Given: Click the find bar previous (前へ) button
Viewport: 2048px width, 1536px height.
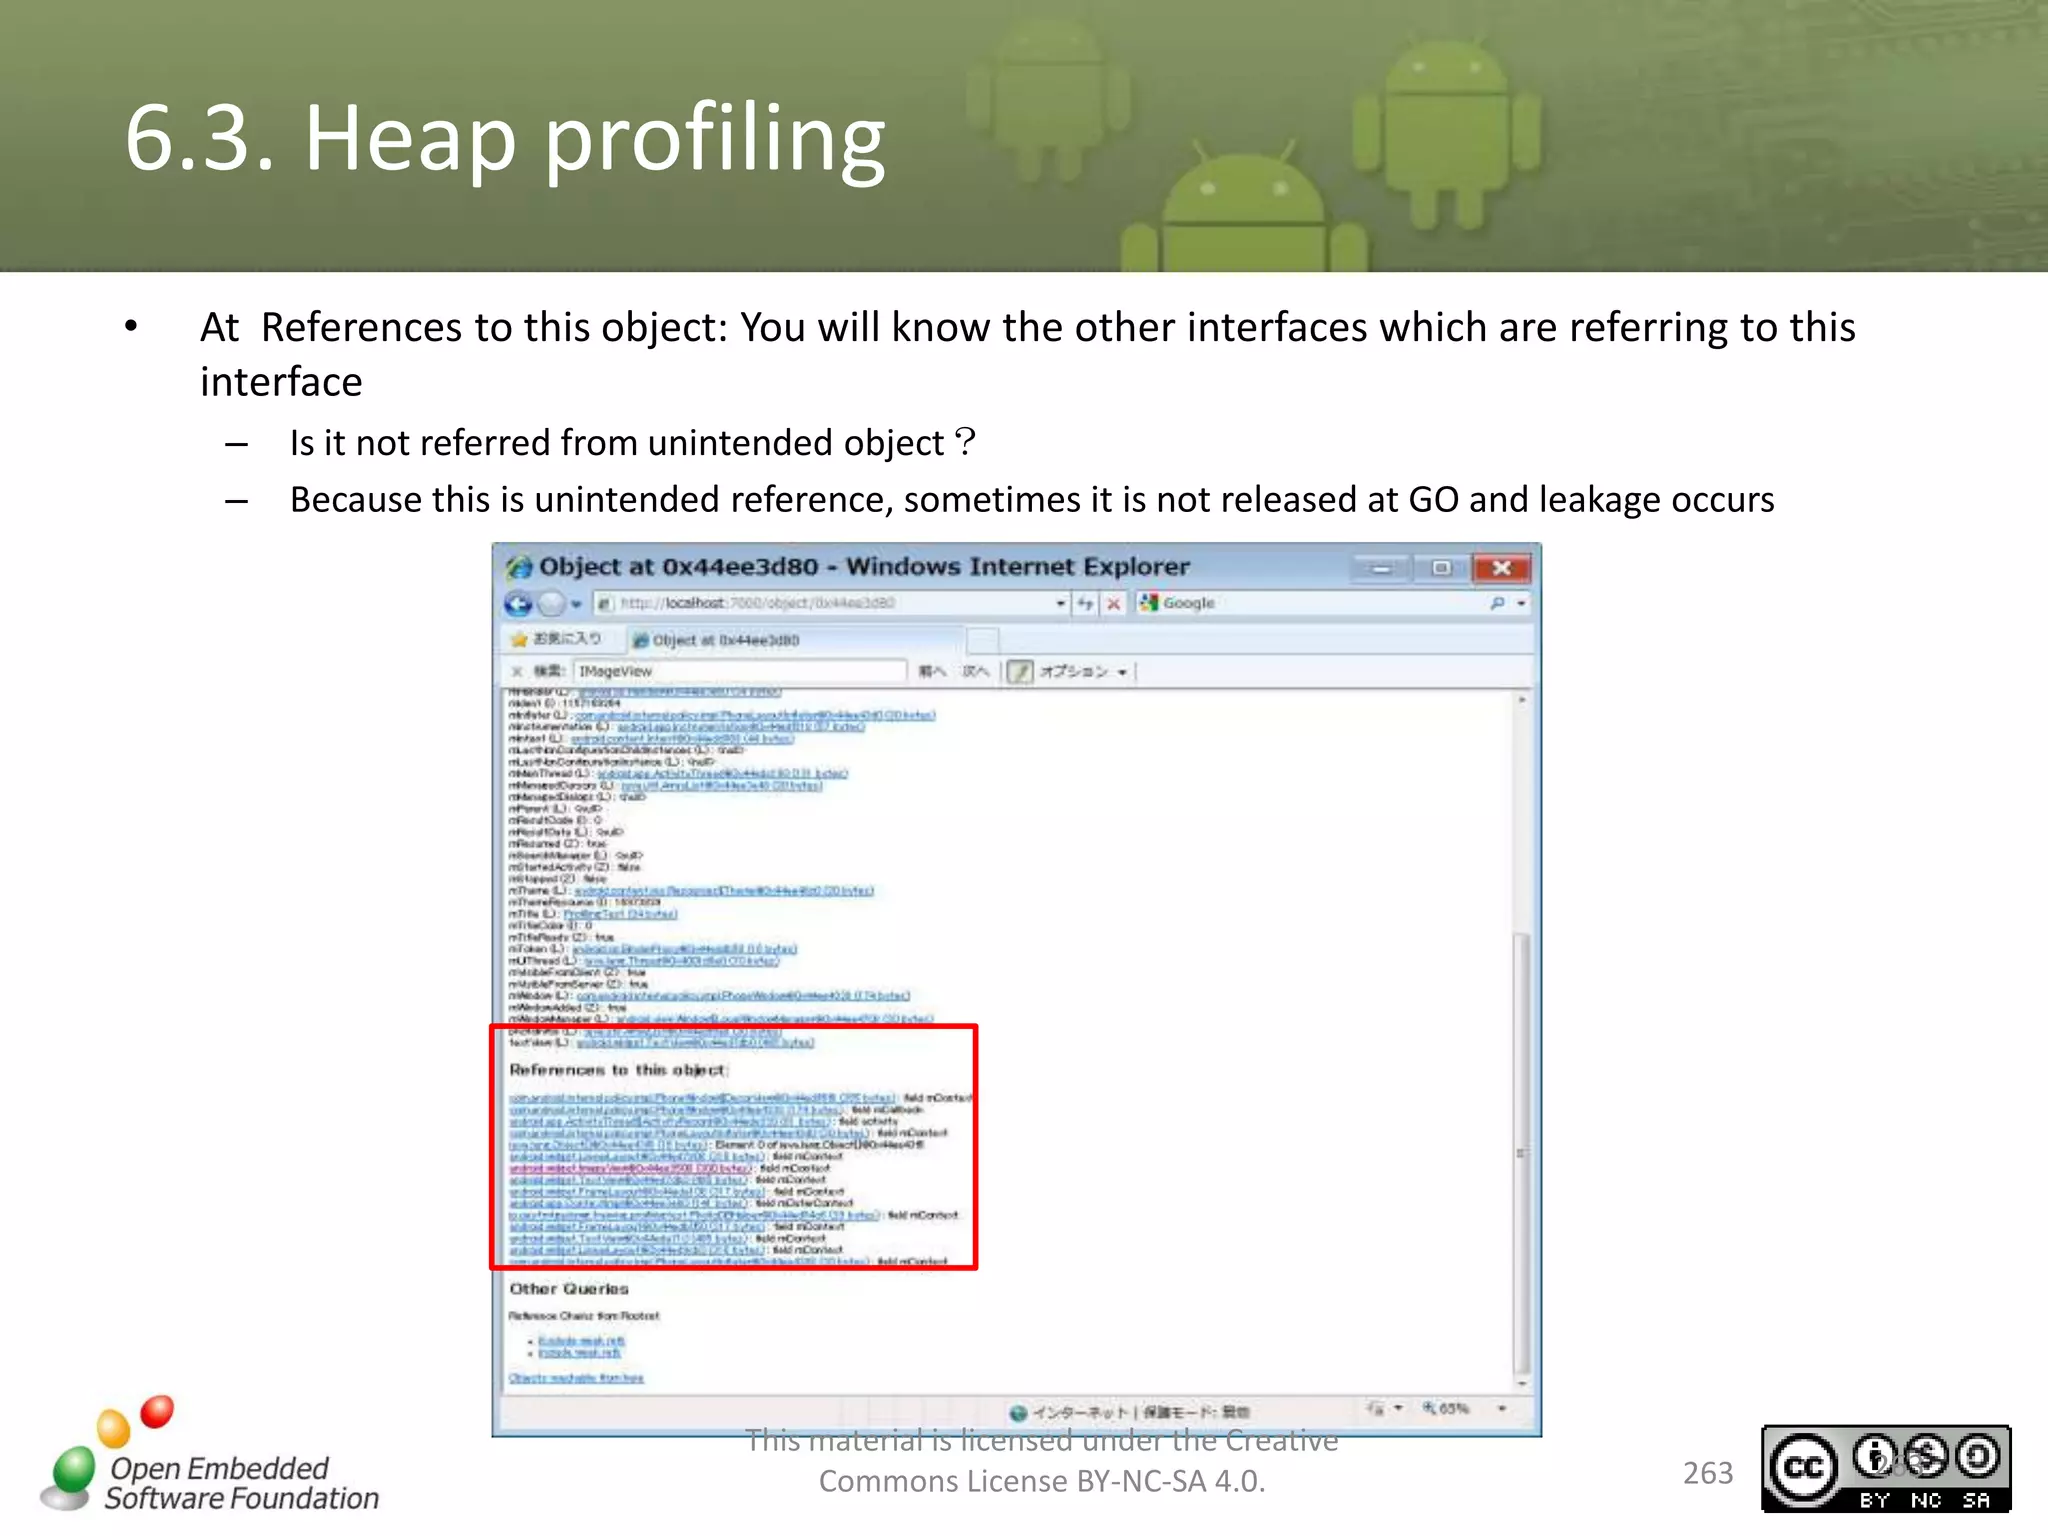Looking at the screenshot, I should click(x=931, y=671).
